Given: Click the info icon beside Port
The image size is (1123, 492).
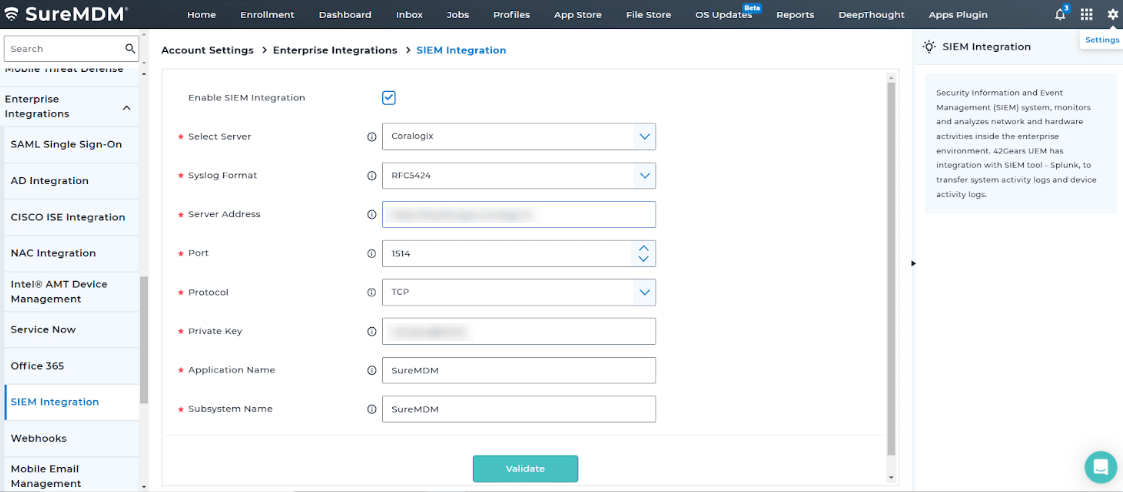Looking at the screenshot, I should [371, 254].
